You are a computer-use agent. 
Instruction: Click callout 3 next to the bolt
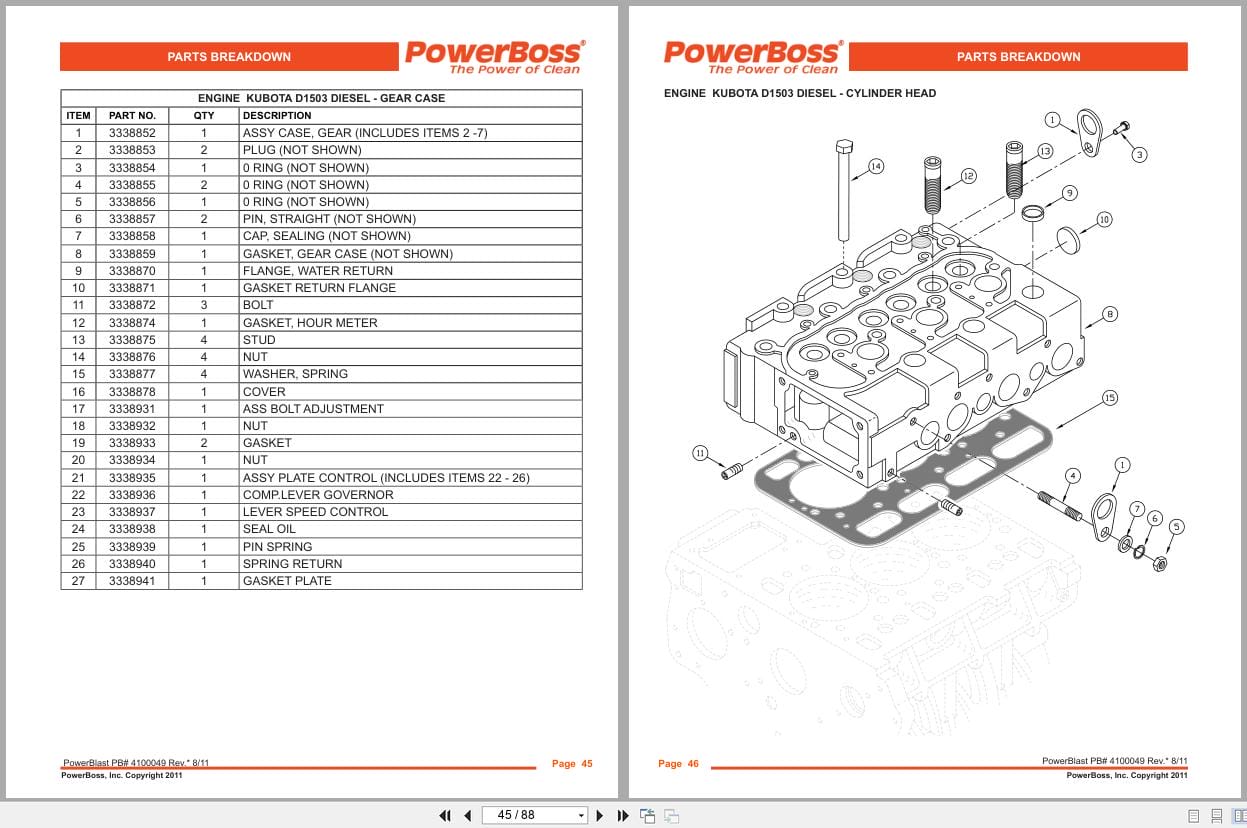pyautogui.click(x=1139, y=155)
